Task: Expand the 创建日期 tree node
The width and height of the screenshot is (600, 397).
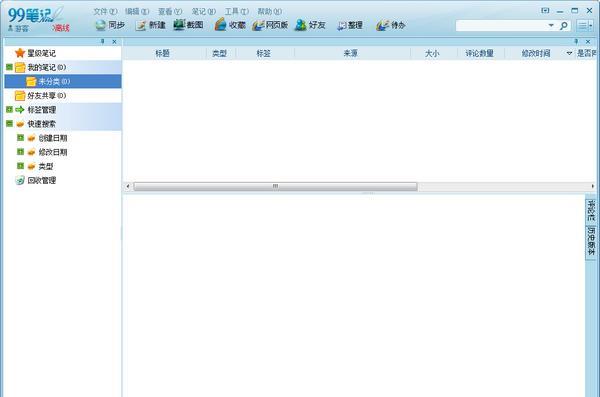Action: 20,137
